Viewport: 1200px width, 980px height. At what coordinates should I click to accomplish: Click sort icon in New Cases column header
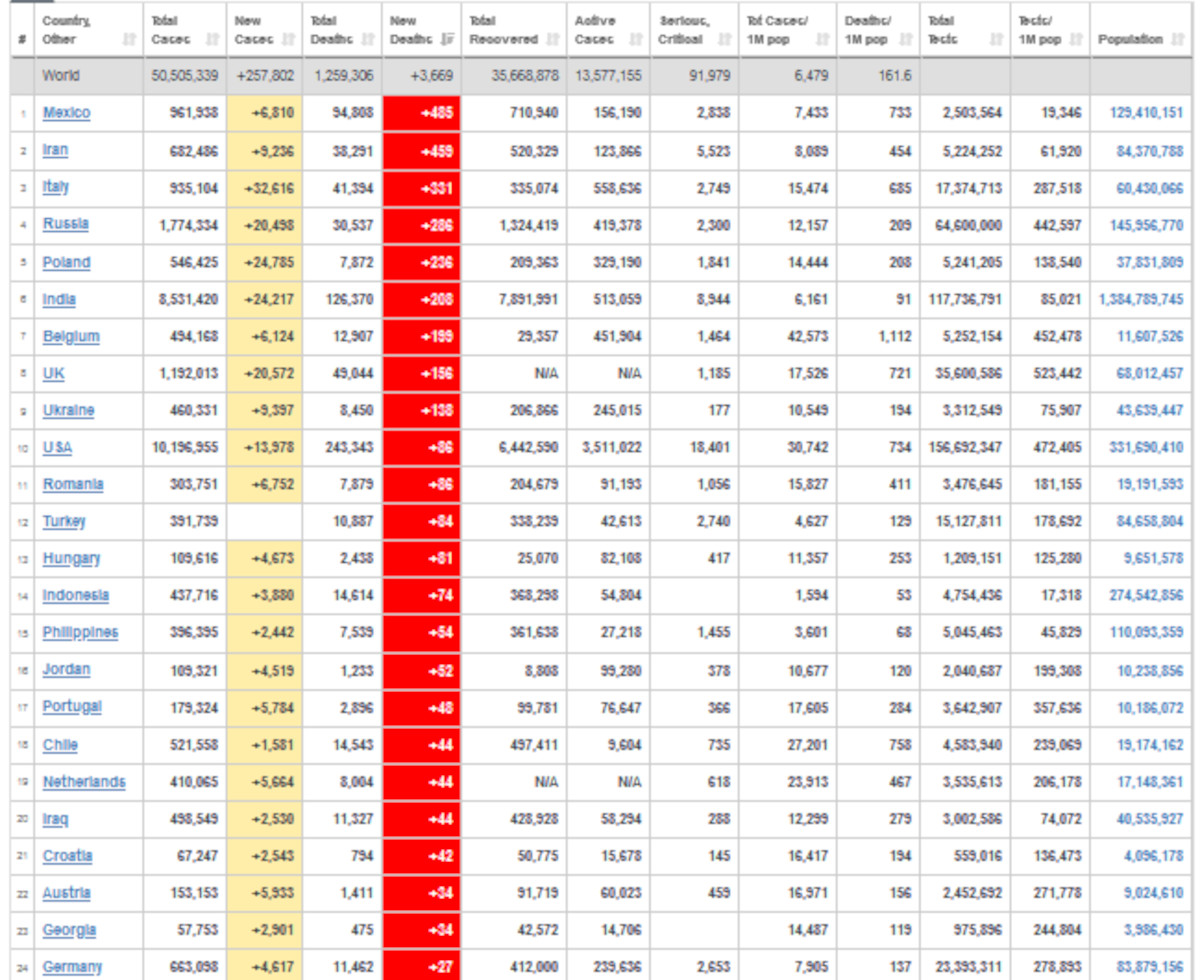pos(289,40)
